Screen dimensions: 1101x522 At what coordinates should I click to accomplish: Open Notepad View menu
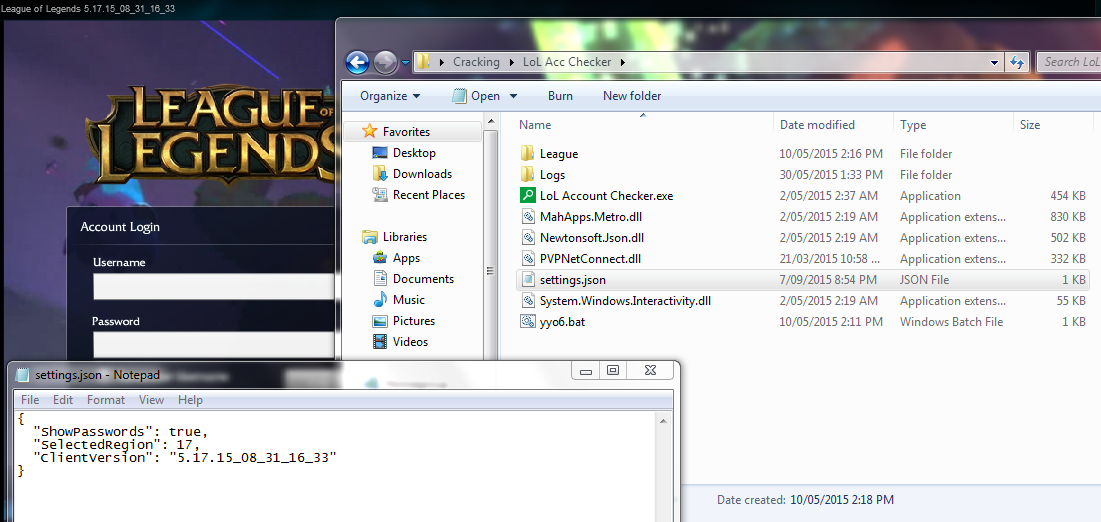151,400
